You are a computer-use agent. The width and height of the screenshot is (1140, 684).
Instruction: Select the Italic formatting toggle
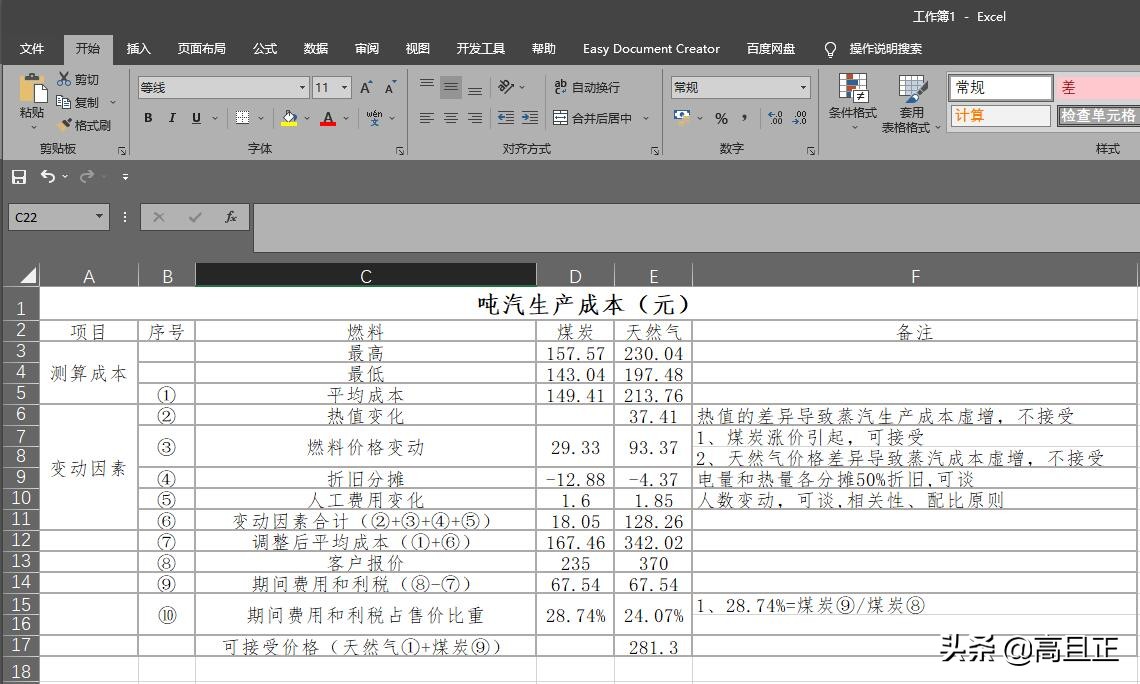coord(171,118)
